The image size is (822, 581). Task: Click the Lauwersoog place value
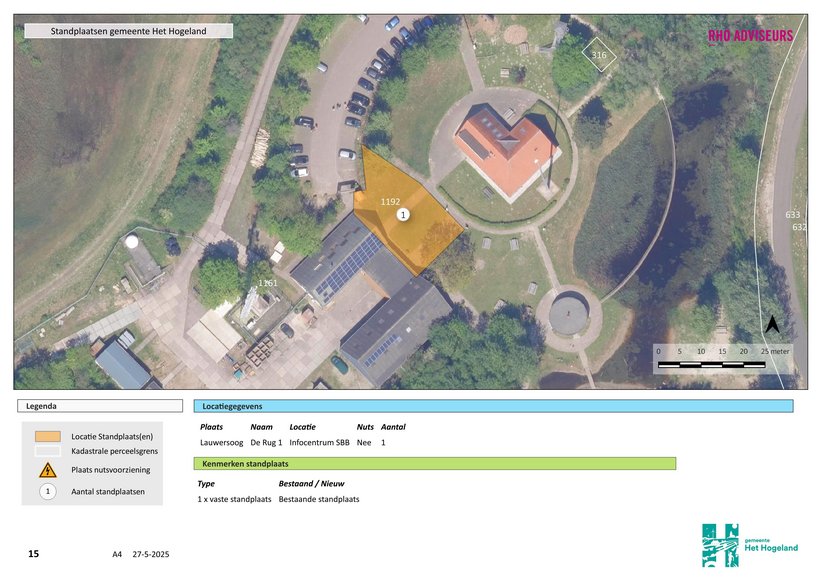(219, 442)
